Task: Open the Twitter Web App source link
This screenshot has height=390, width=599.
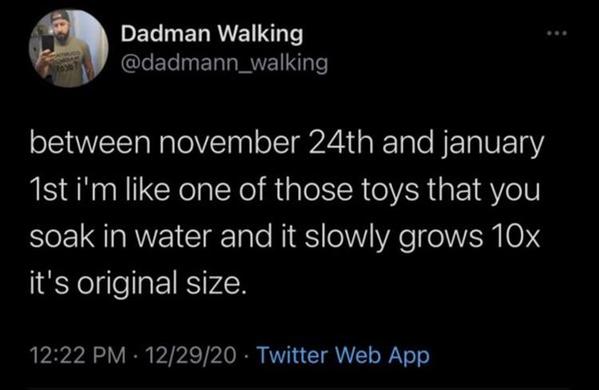Action: point(343,356)
